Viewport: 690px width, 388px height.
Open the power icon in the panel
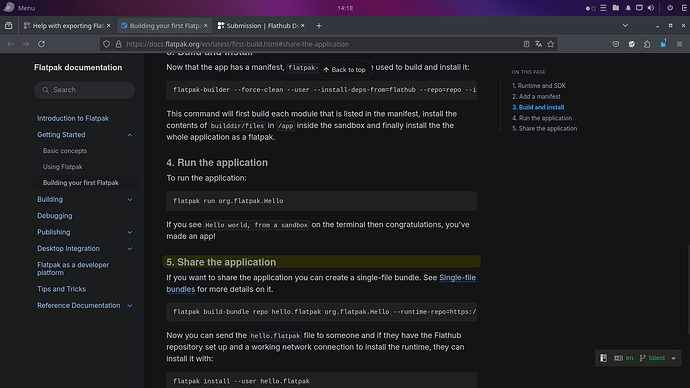(670, 8)
